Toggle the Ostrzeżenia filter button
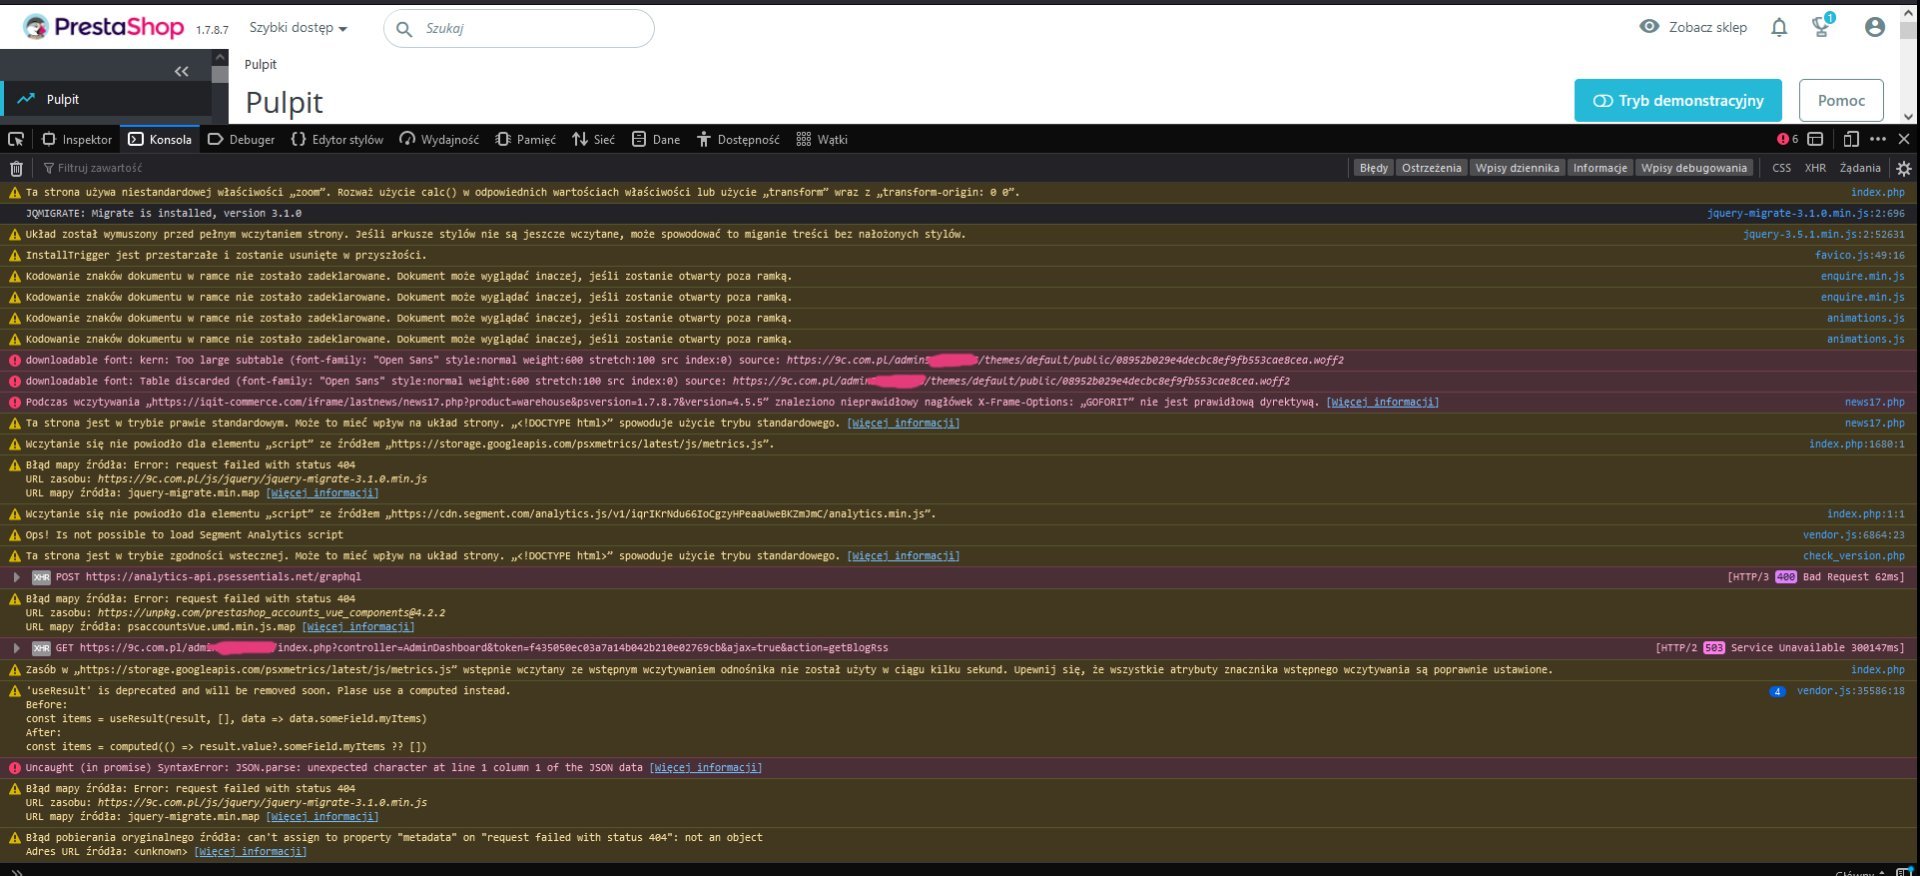This screenshot has width=1920, height=876. [x=1431, y=168]
